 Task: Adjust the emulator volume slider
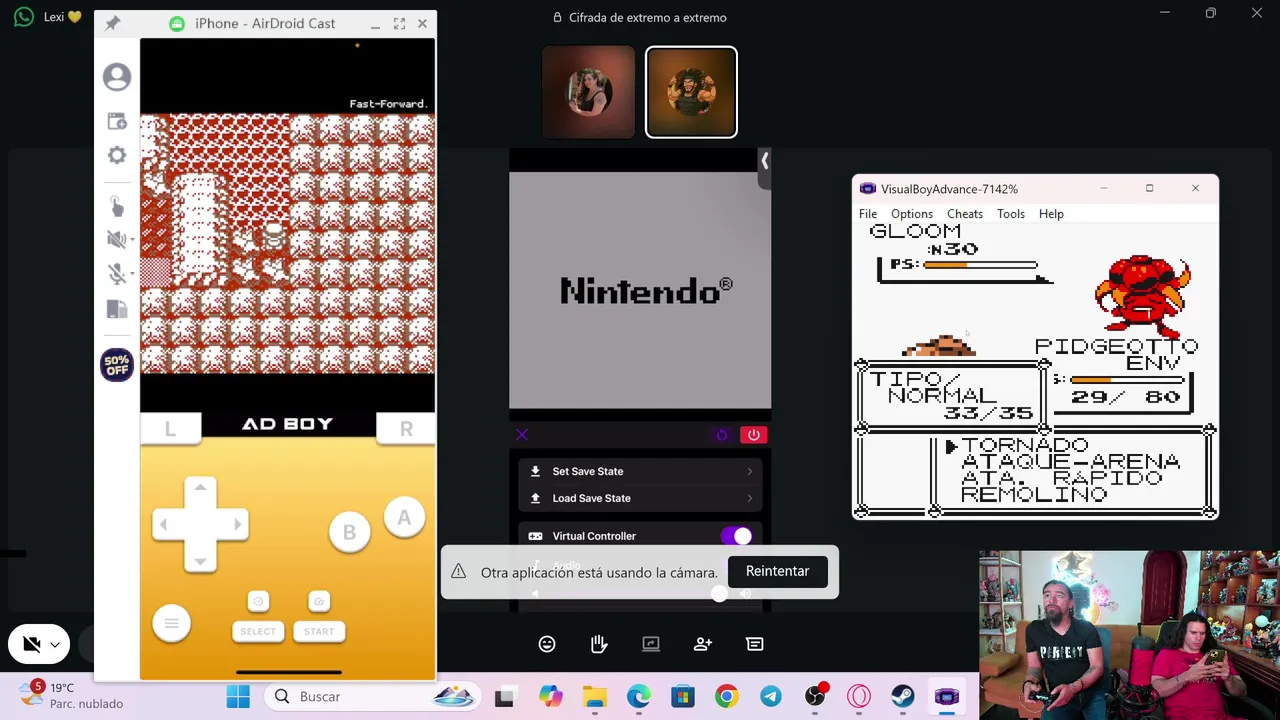719,594
